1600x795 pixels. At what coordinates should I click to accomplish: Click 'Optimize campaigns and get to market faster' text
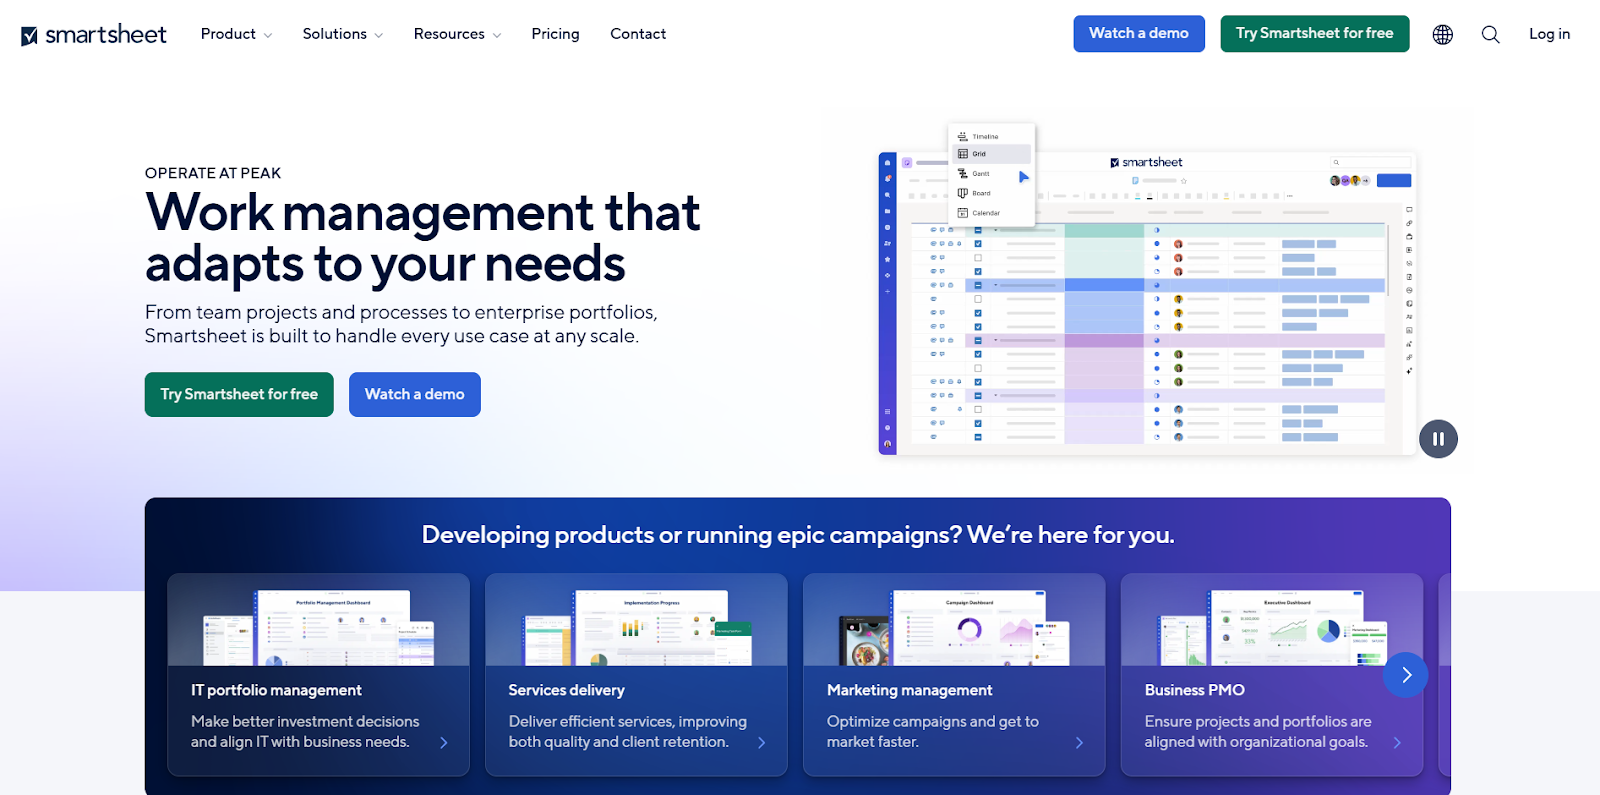(932, 732)
